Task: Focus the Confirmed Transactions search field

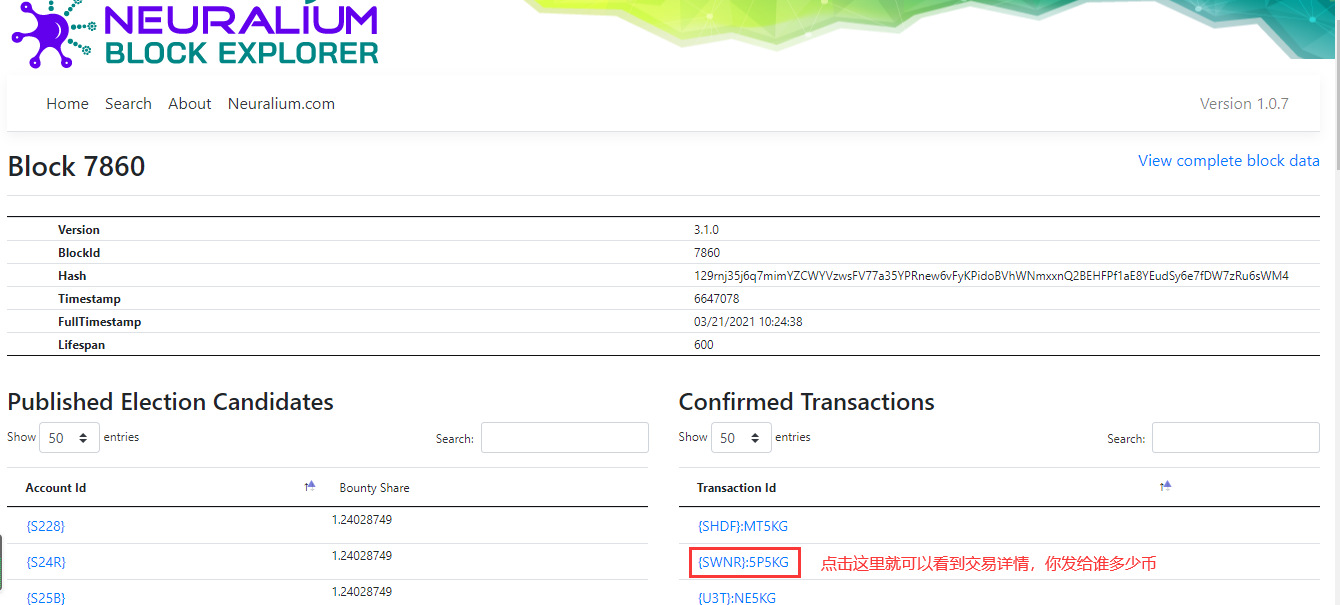Action: [1235, 438]
